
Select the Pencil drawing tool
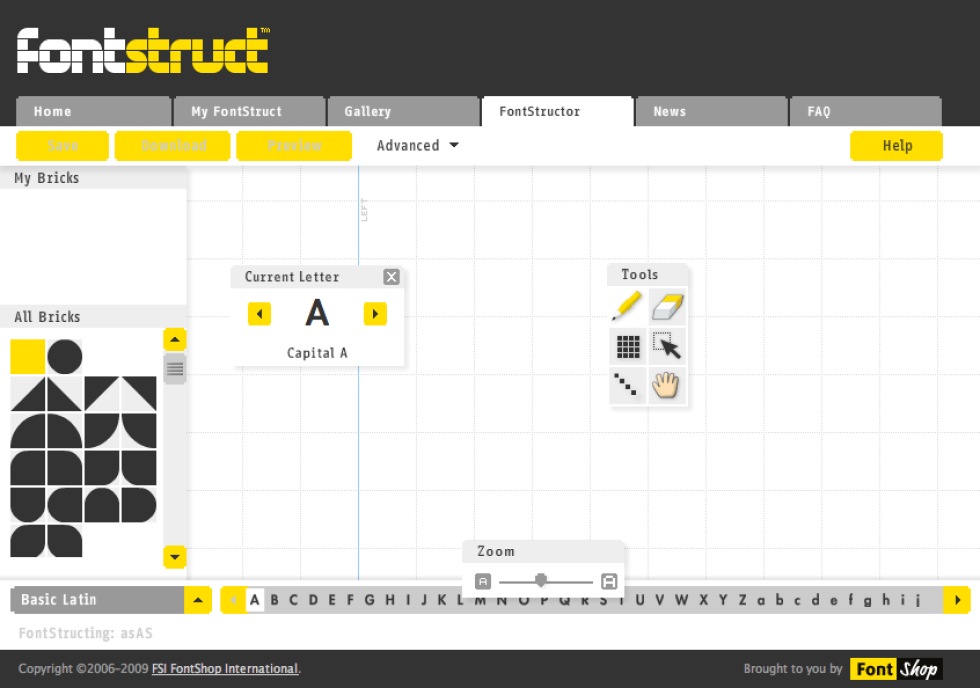[x=626, y=307]
